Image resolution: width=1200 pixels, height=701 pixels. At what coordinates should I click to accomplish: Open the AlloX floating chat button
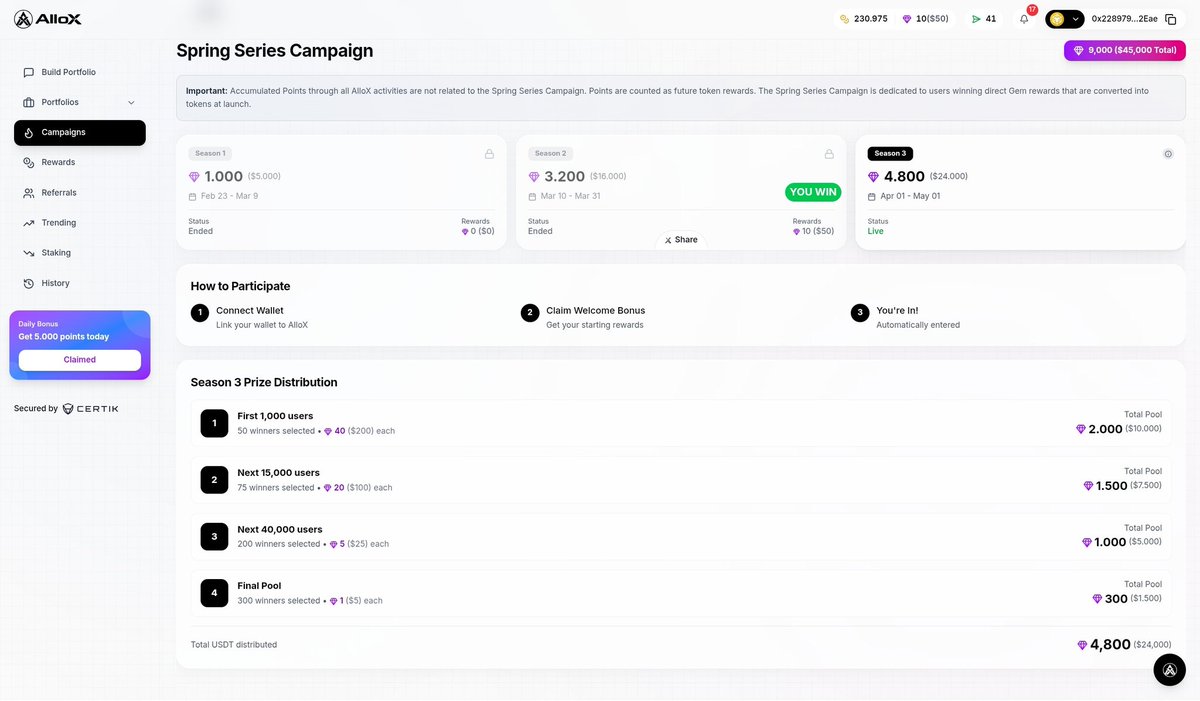click(x=1169, y=670)
